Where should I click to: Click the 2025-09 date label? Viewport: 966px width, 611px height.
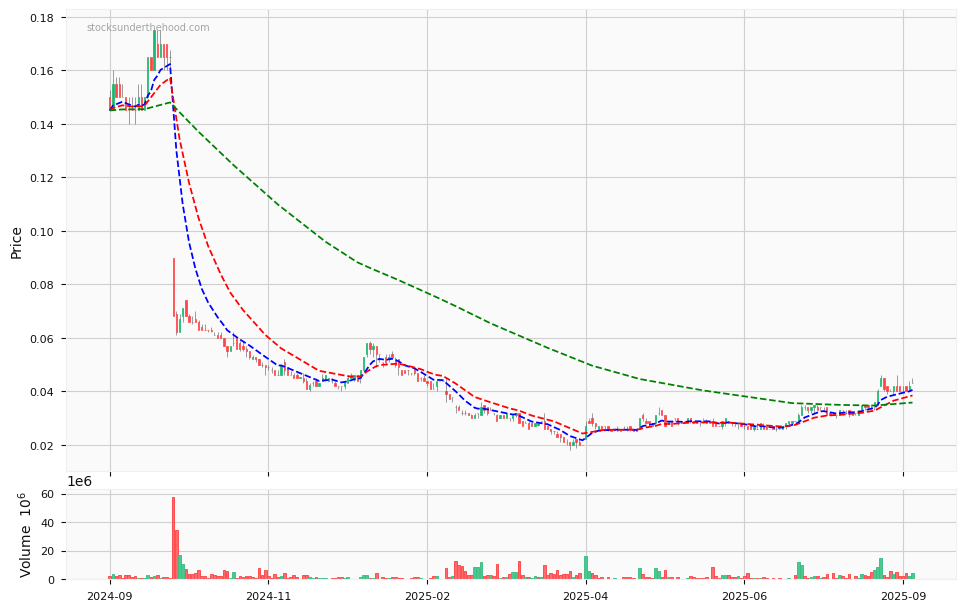pos(903,596)
